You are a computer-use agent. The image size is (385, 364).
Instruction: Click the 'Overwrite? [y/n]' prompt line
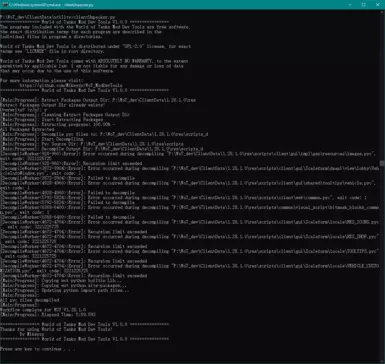24,110
